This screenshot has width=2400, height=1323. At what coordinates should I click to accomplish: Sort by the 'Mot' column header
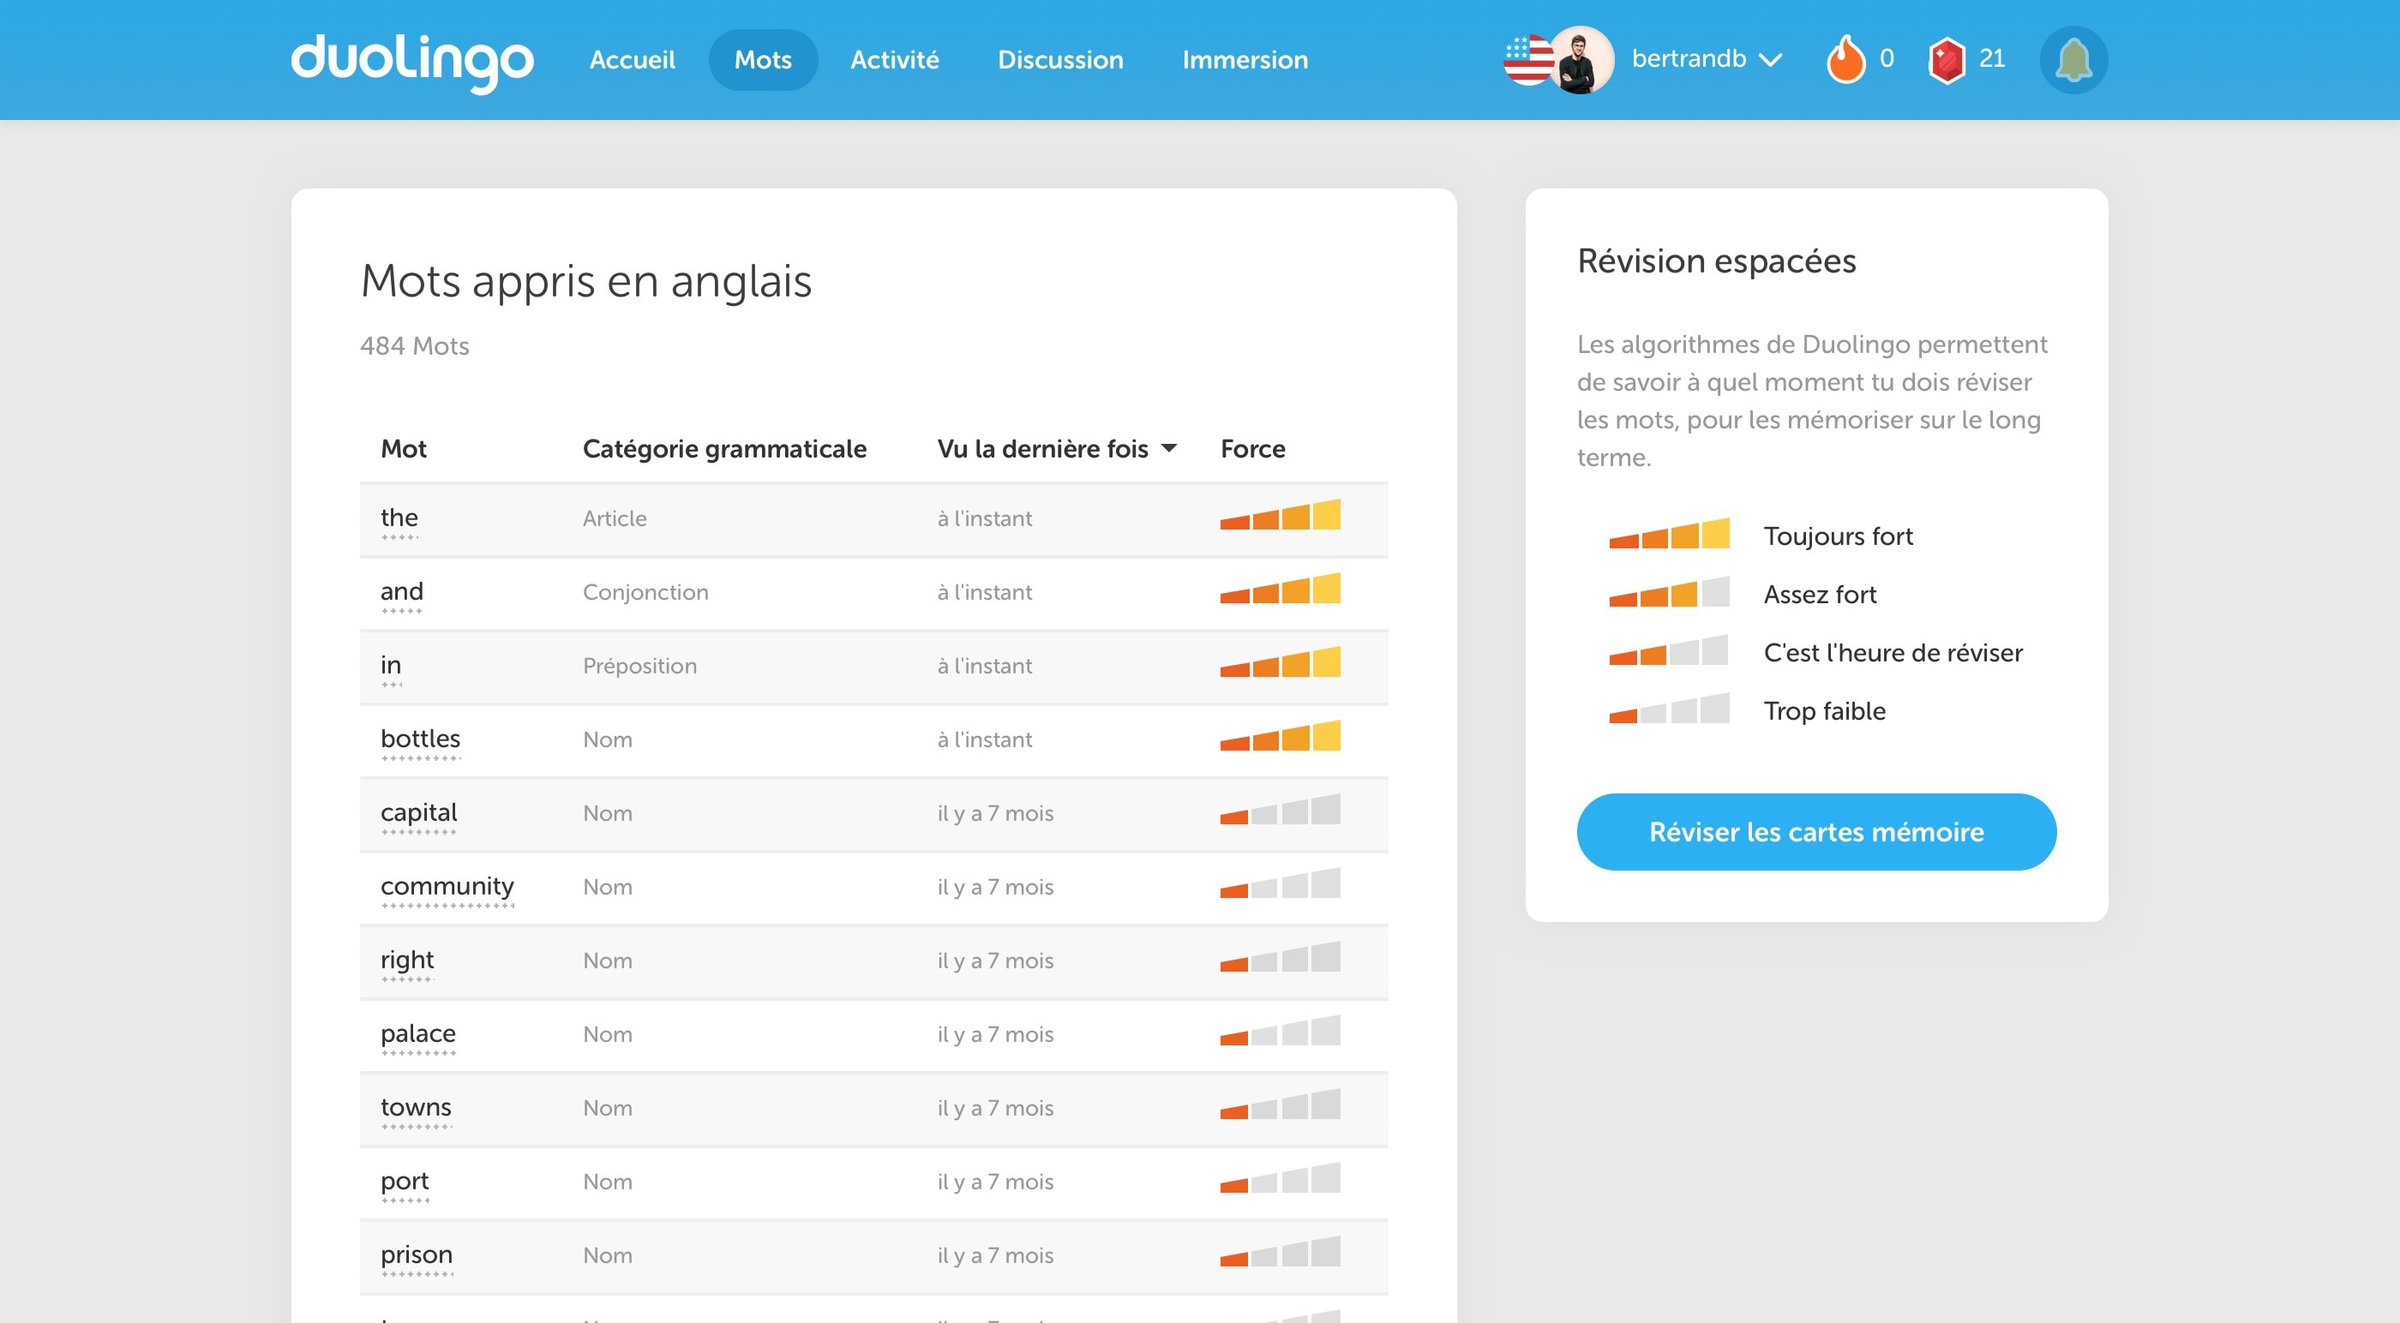[x=404, y=449]
